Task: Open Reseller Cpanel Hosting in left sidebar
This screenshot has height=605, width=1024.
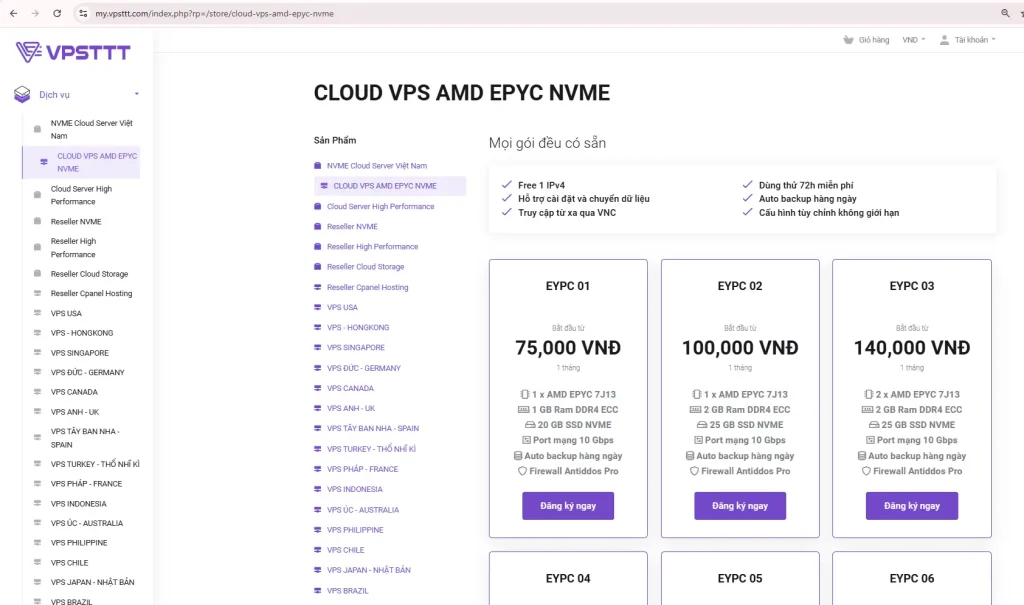Action: point(91,293)
